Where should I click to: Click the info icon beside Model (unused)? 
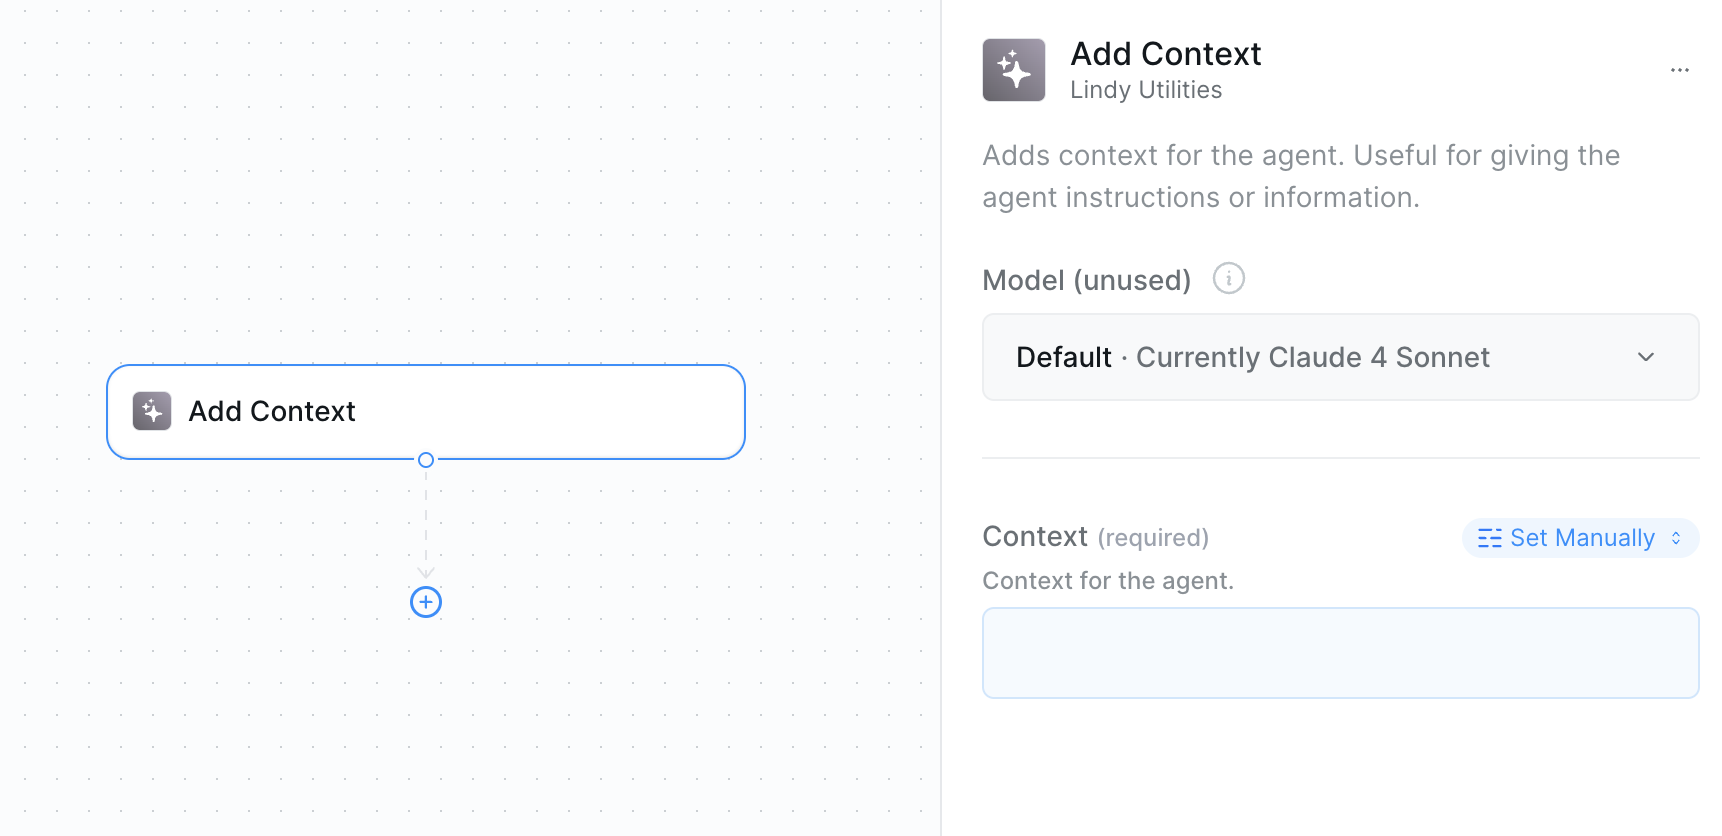click(1228, 278)
